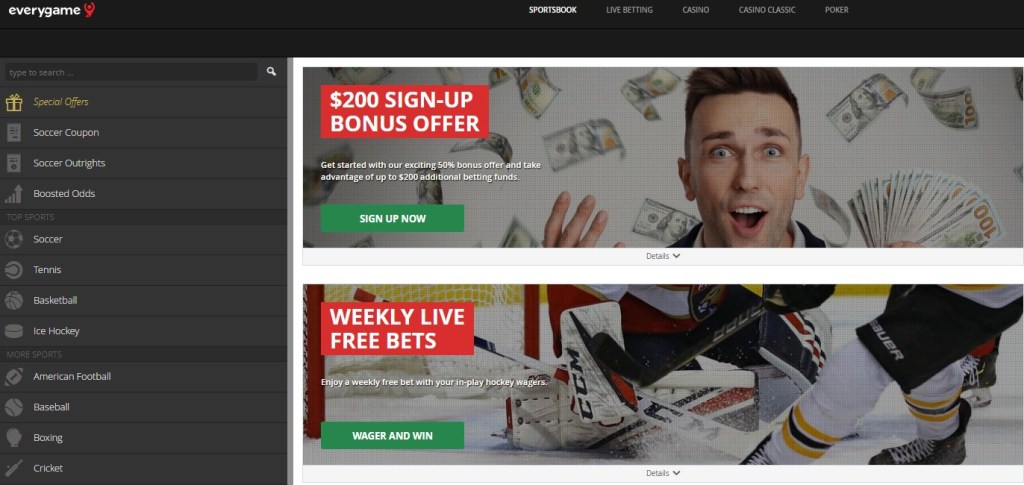This screenshot has height=485, width=1024.
Task: Click the everygame logo
Action: pyautogui.click(x=52, y=9)
